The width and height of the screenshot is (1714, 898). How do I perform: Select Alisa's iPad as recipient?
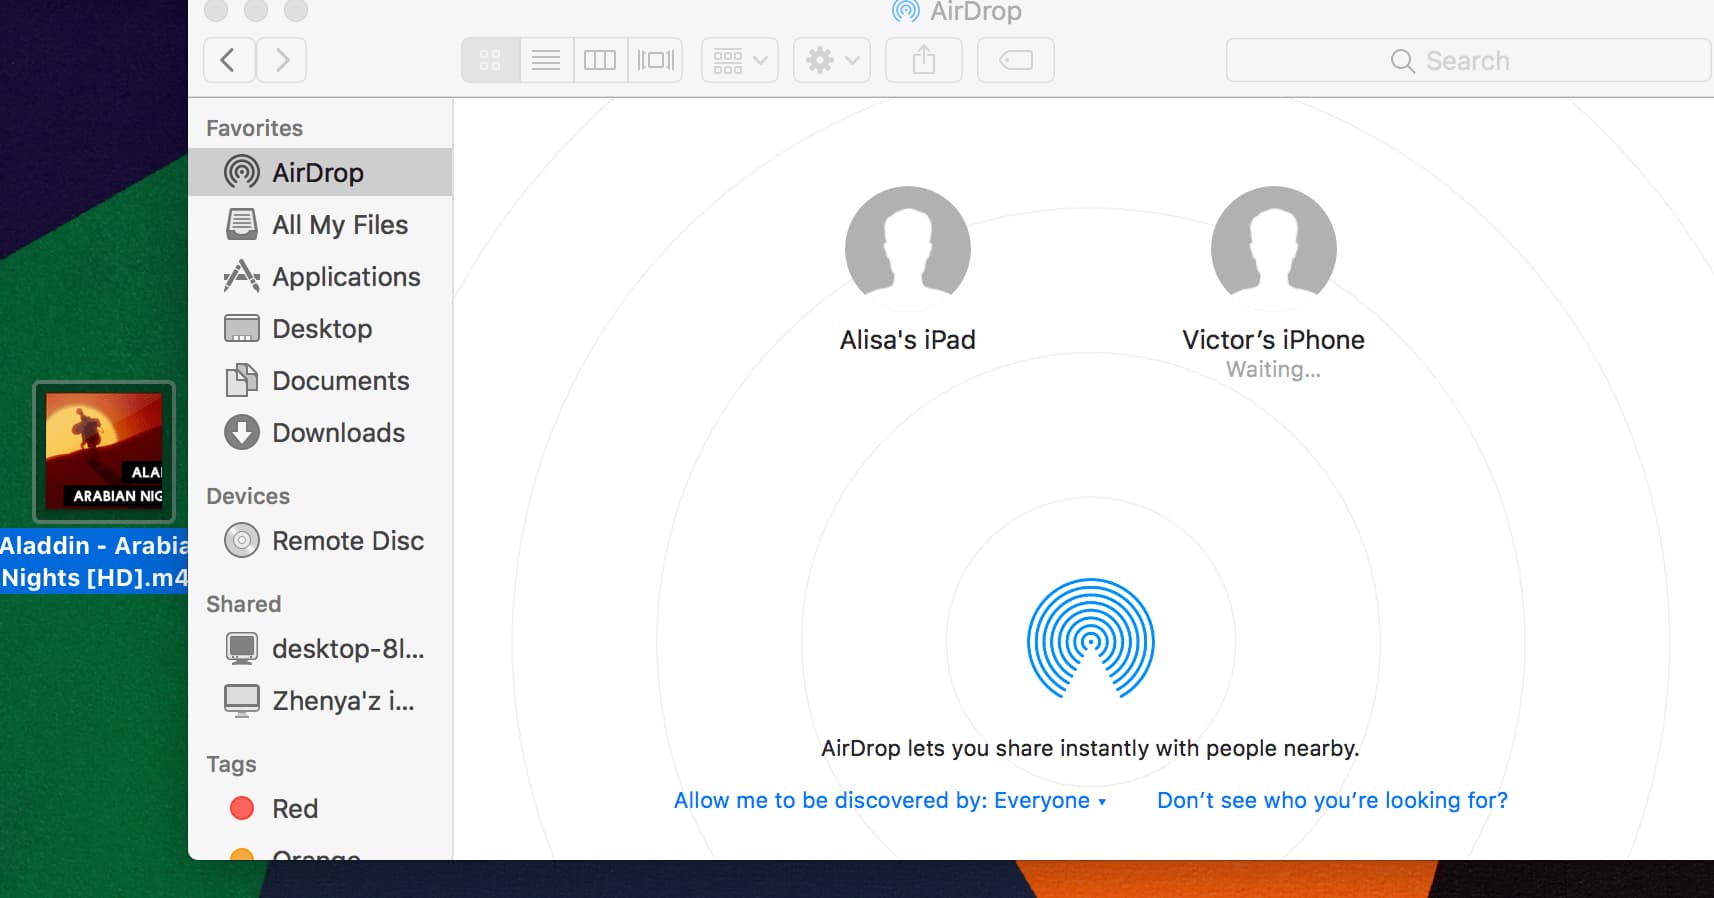907,248
